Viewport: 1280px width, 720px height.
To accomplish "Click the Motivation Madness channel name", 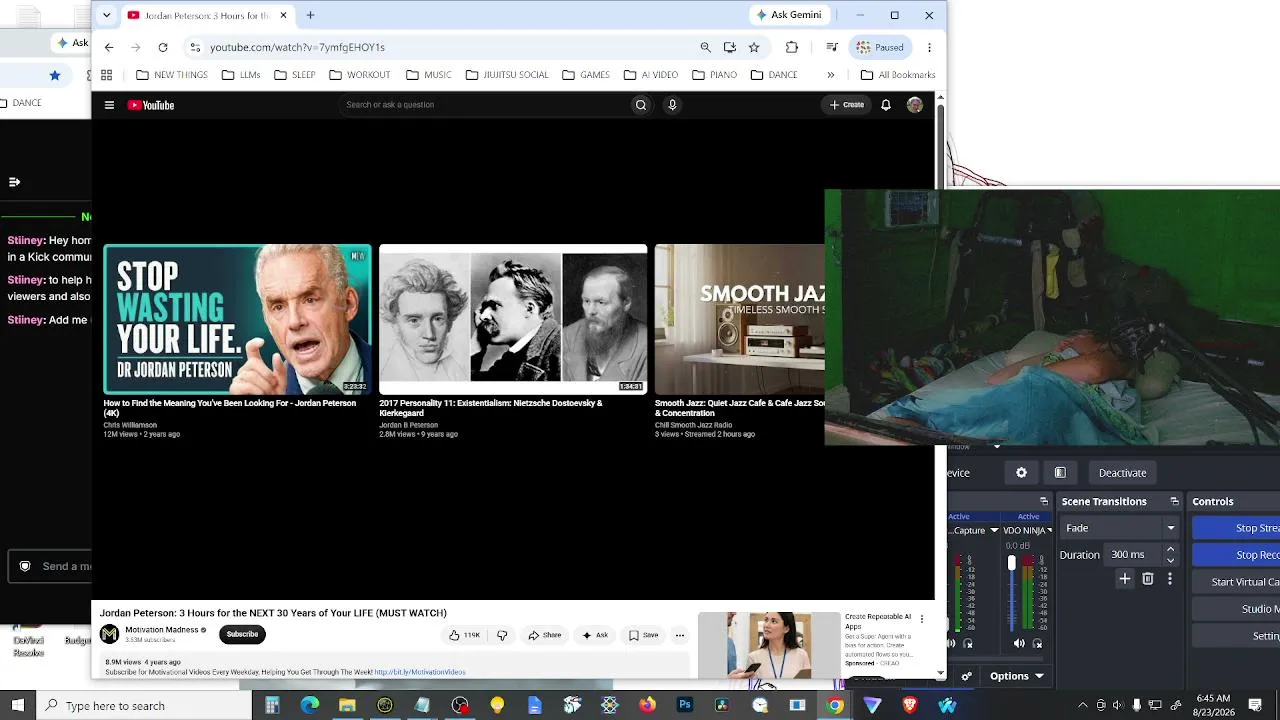I will 161,630.
